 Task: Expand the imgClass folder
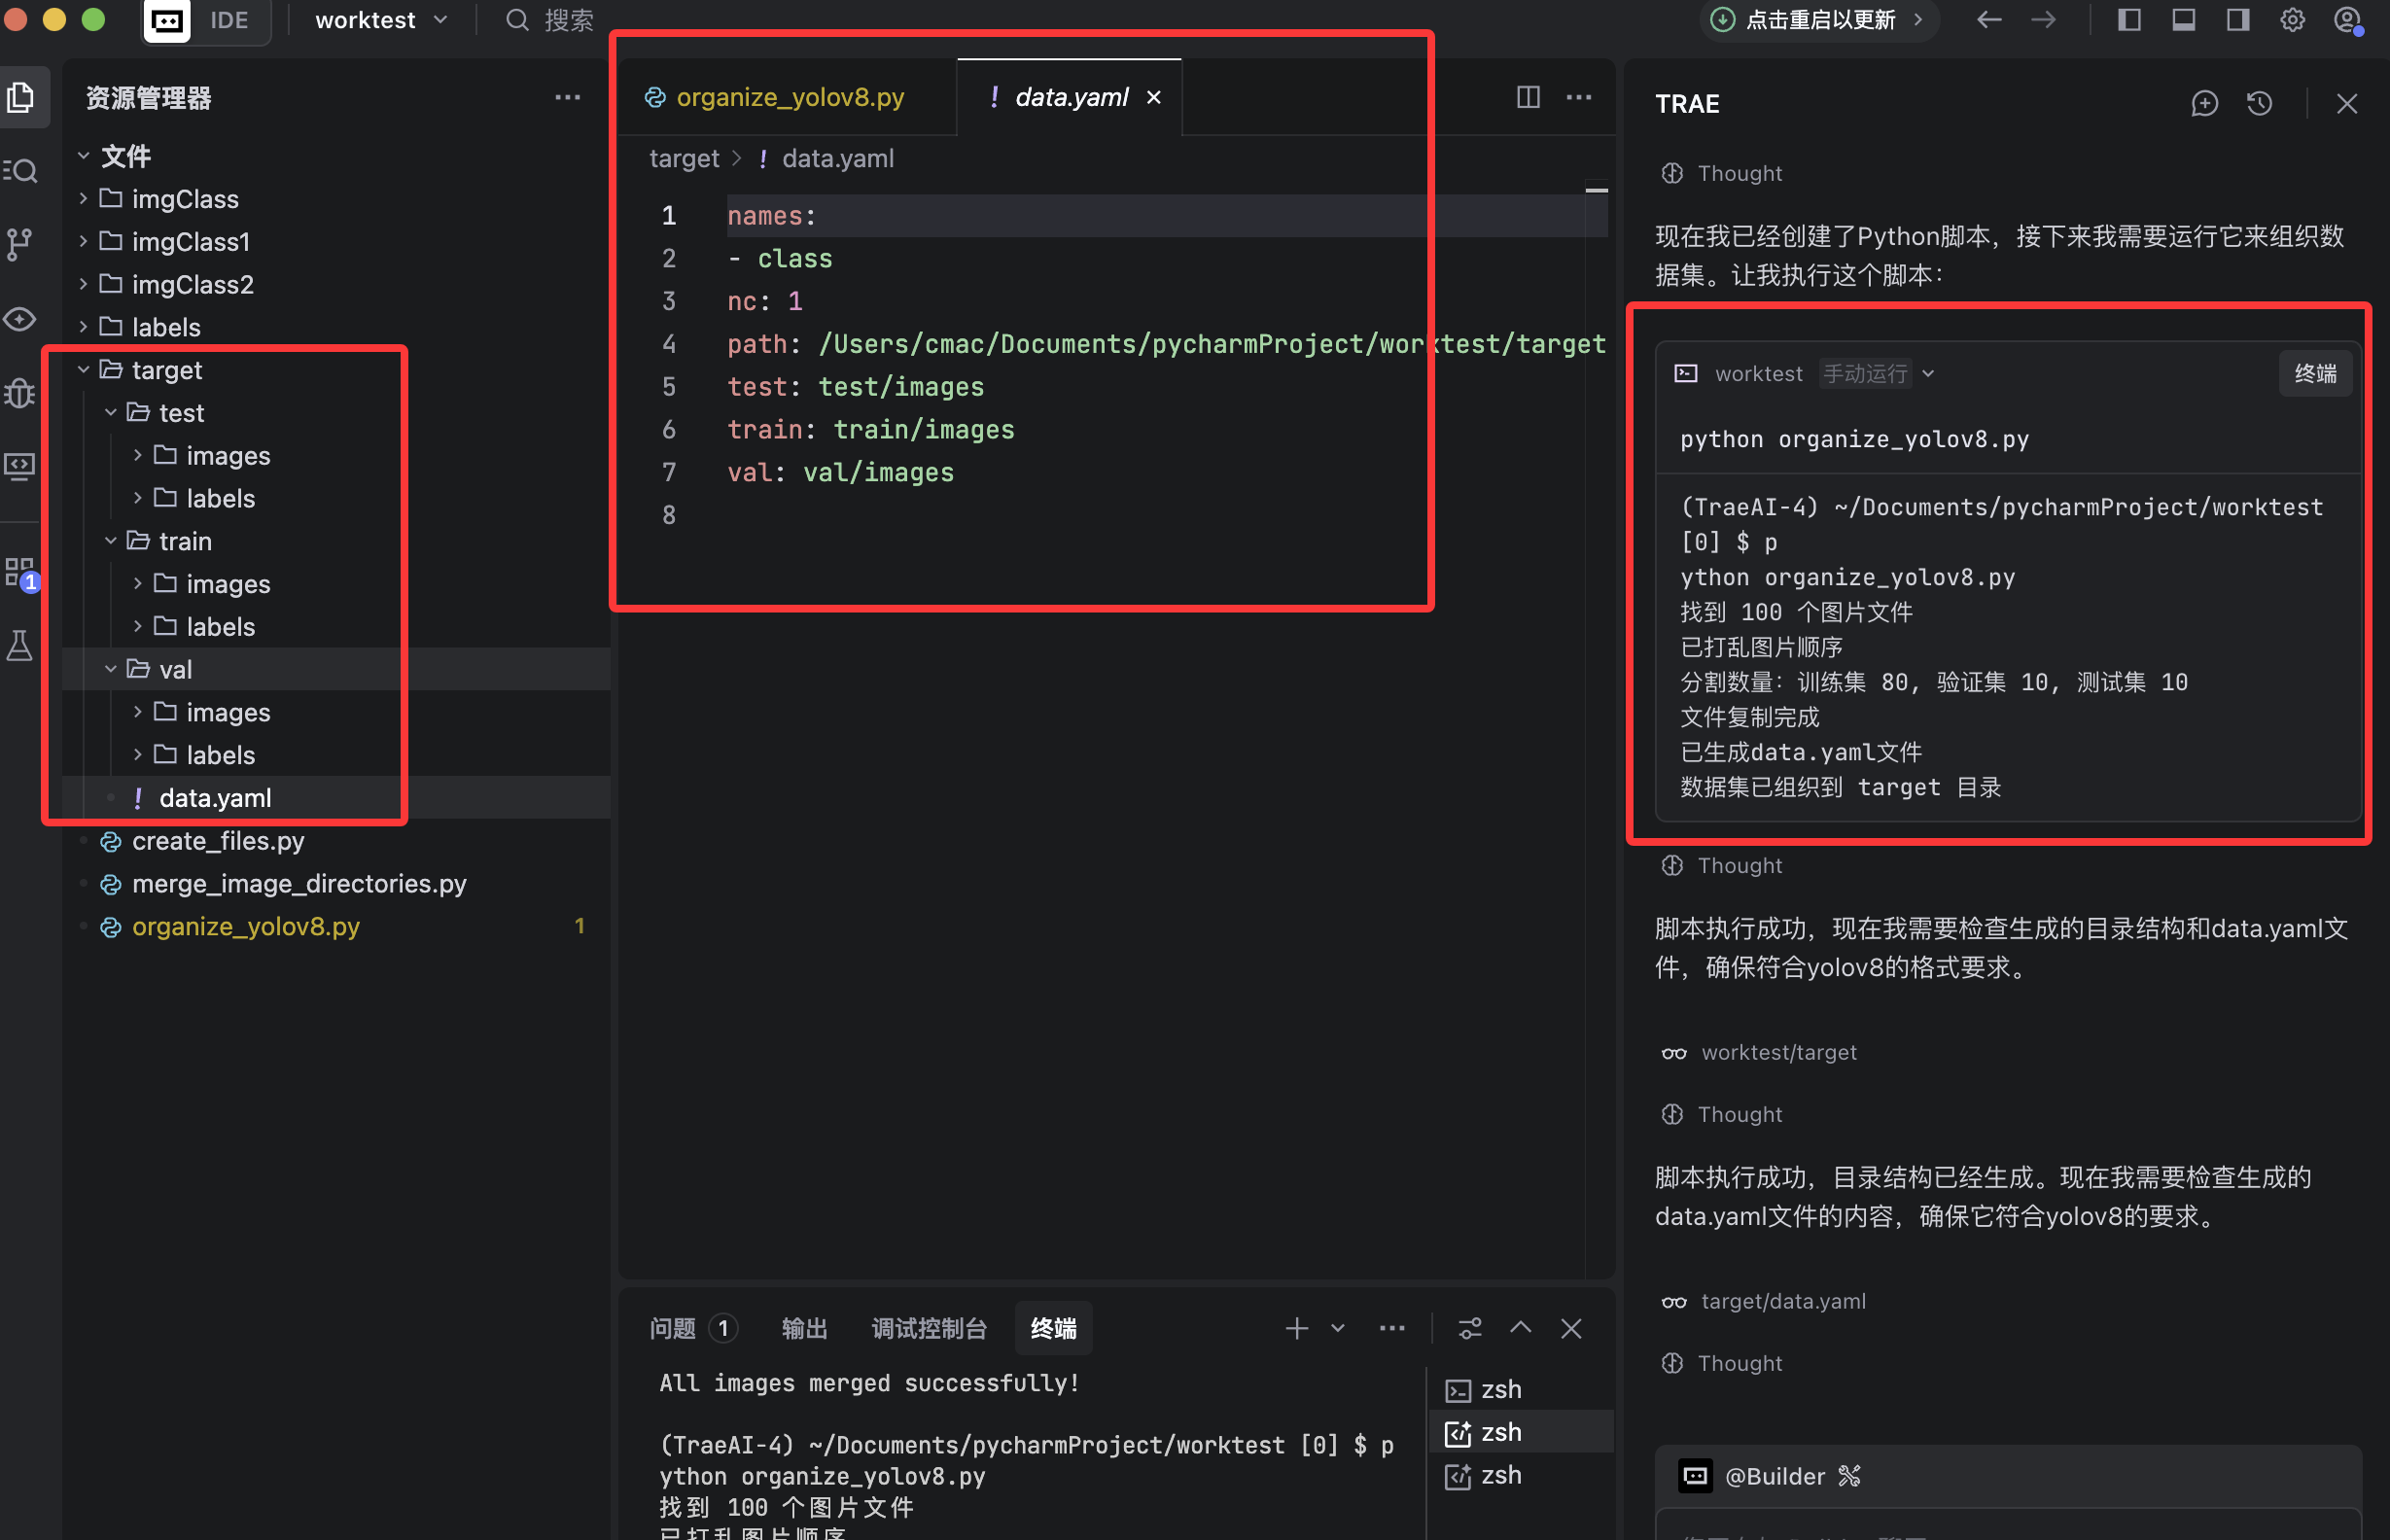[185, 199]
